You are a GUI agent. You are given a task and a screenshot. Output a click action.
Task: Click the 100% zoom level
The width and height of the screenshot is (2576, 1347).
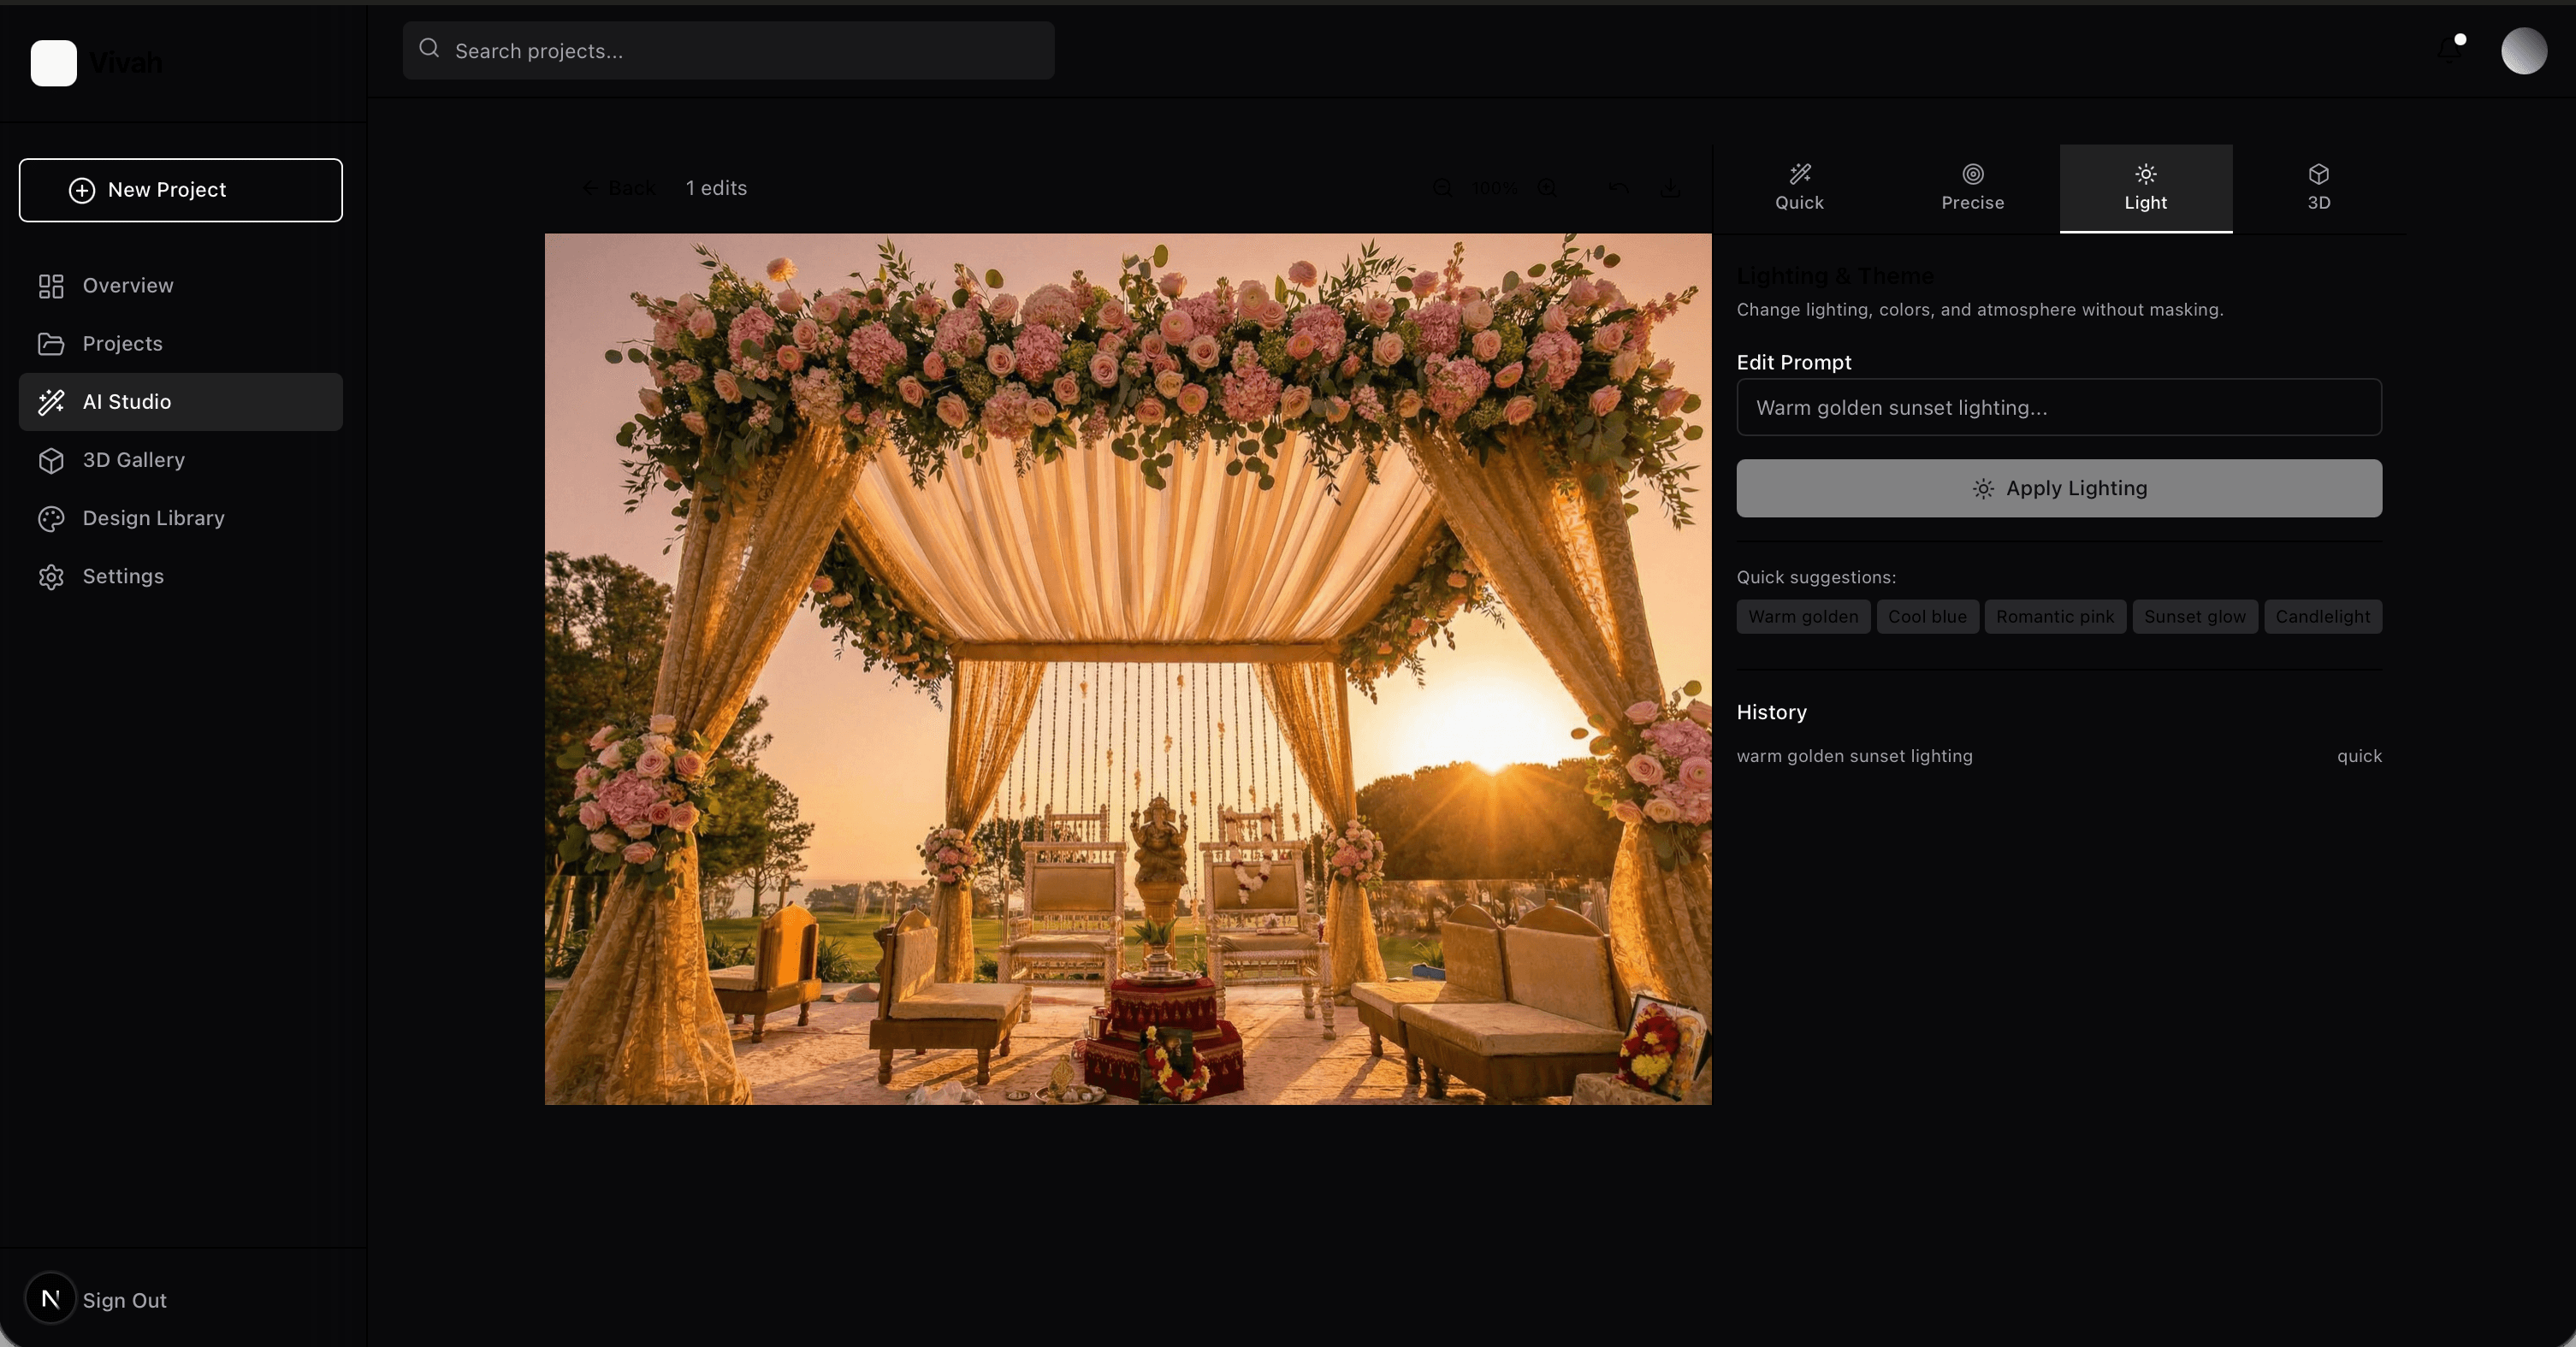(1494, 188)
